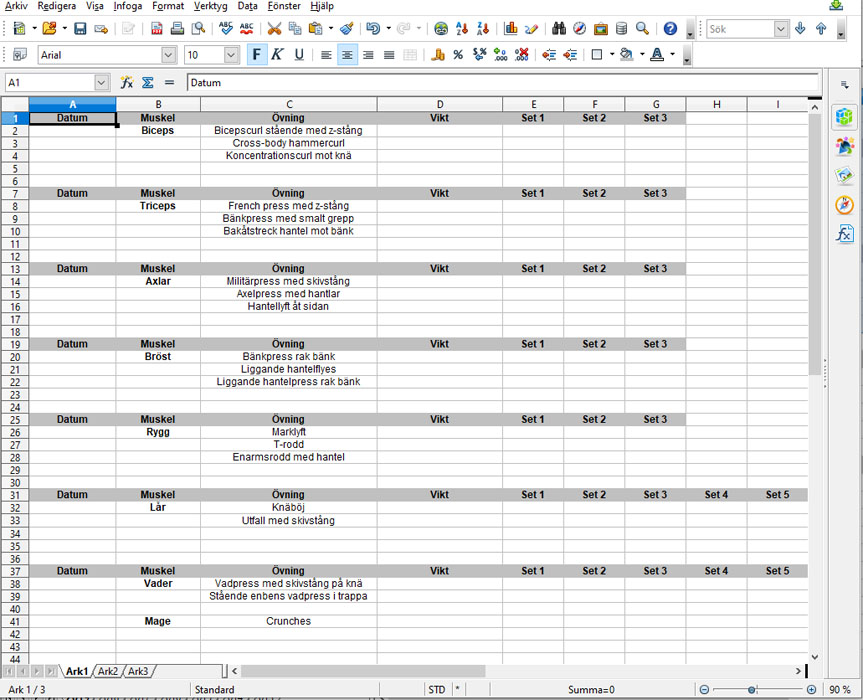The height and width of the screenshot is (700, 863).
Task: Open Data Sources database icon
Action: tap(621, 29)
